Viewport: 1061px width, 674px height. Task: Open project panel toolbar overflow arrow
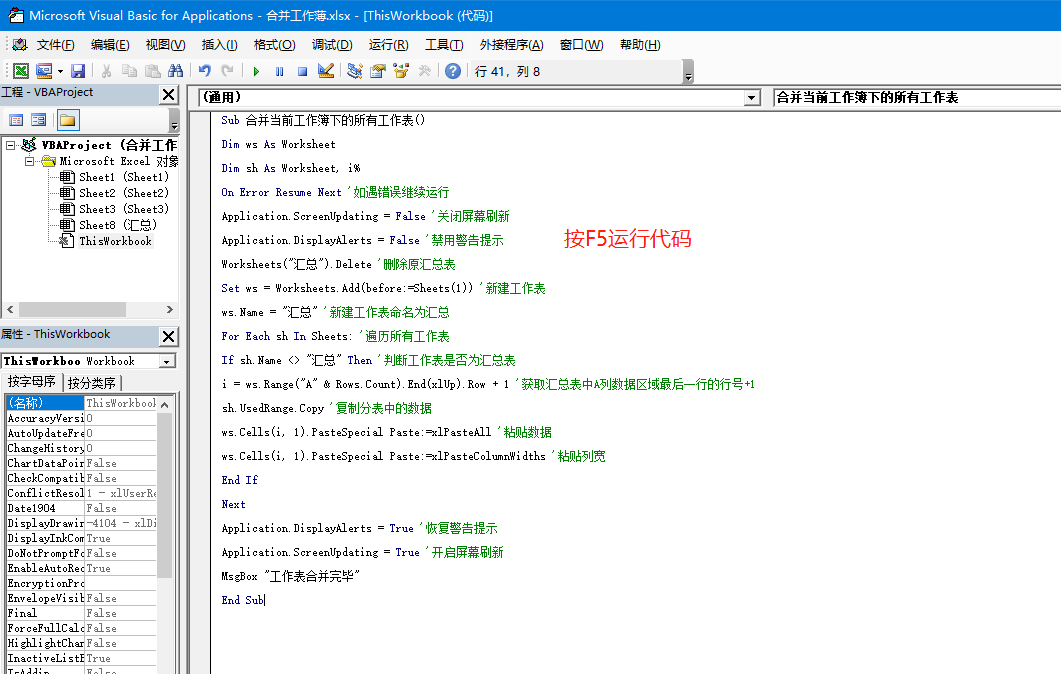174,120
